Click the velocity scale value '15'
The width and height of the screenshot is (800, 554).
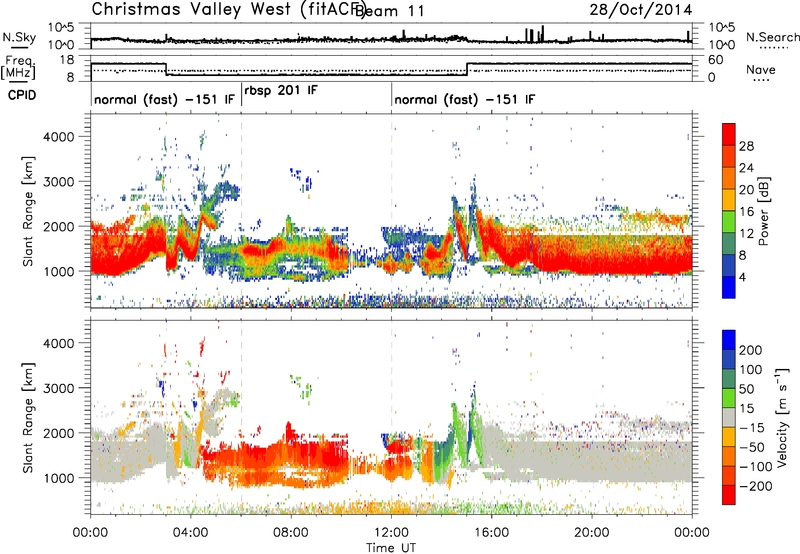coord(746,409)
